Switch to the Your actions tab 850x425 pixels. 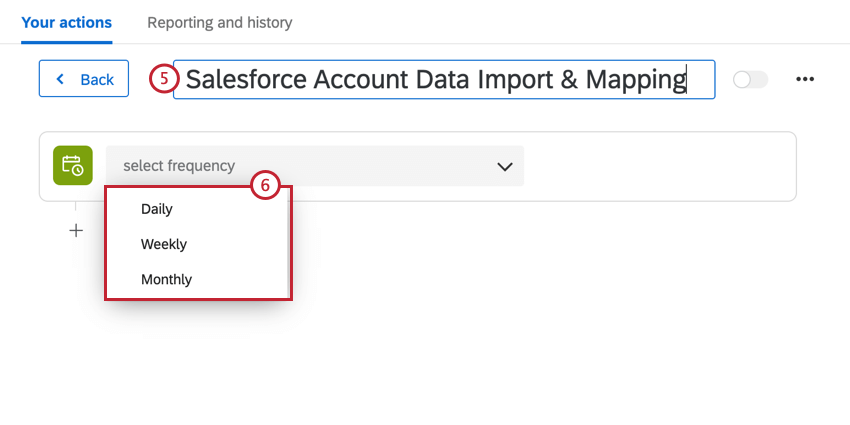67,23
